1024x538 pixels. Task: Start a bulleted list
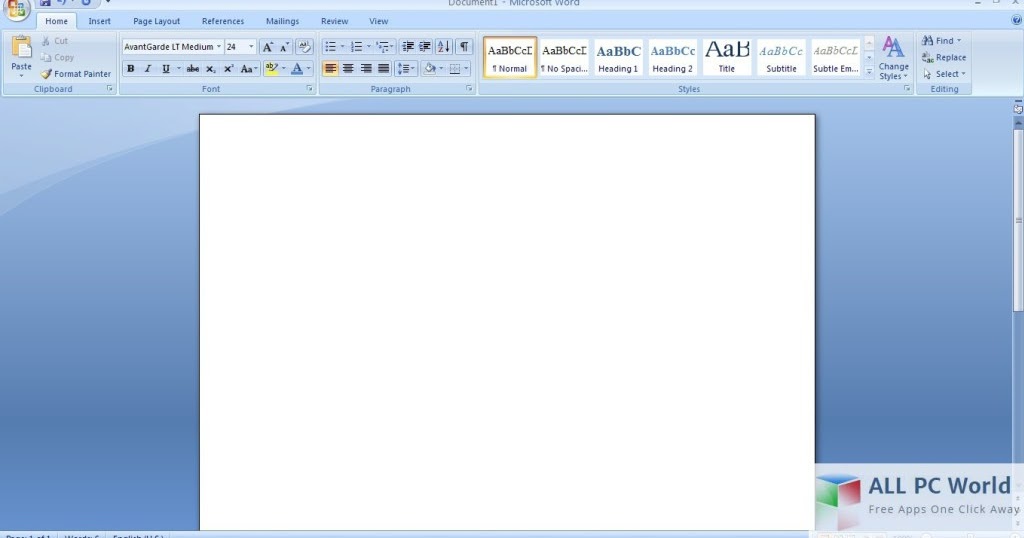click(x=330, y=47)
